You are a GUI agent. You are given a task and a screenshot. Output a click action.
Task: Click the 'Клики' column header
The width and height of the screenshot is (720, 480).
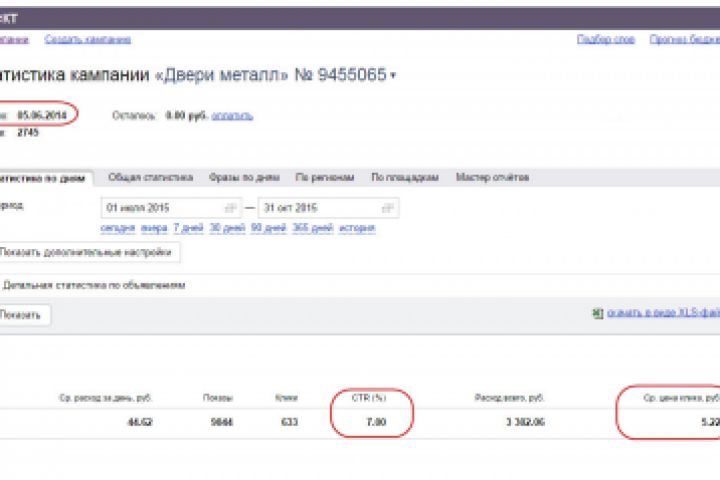pyautogui.click(x=287, y=397)
